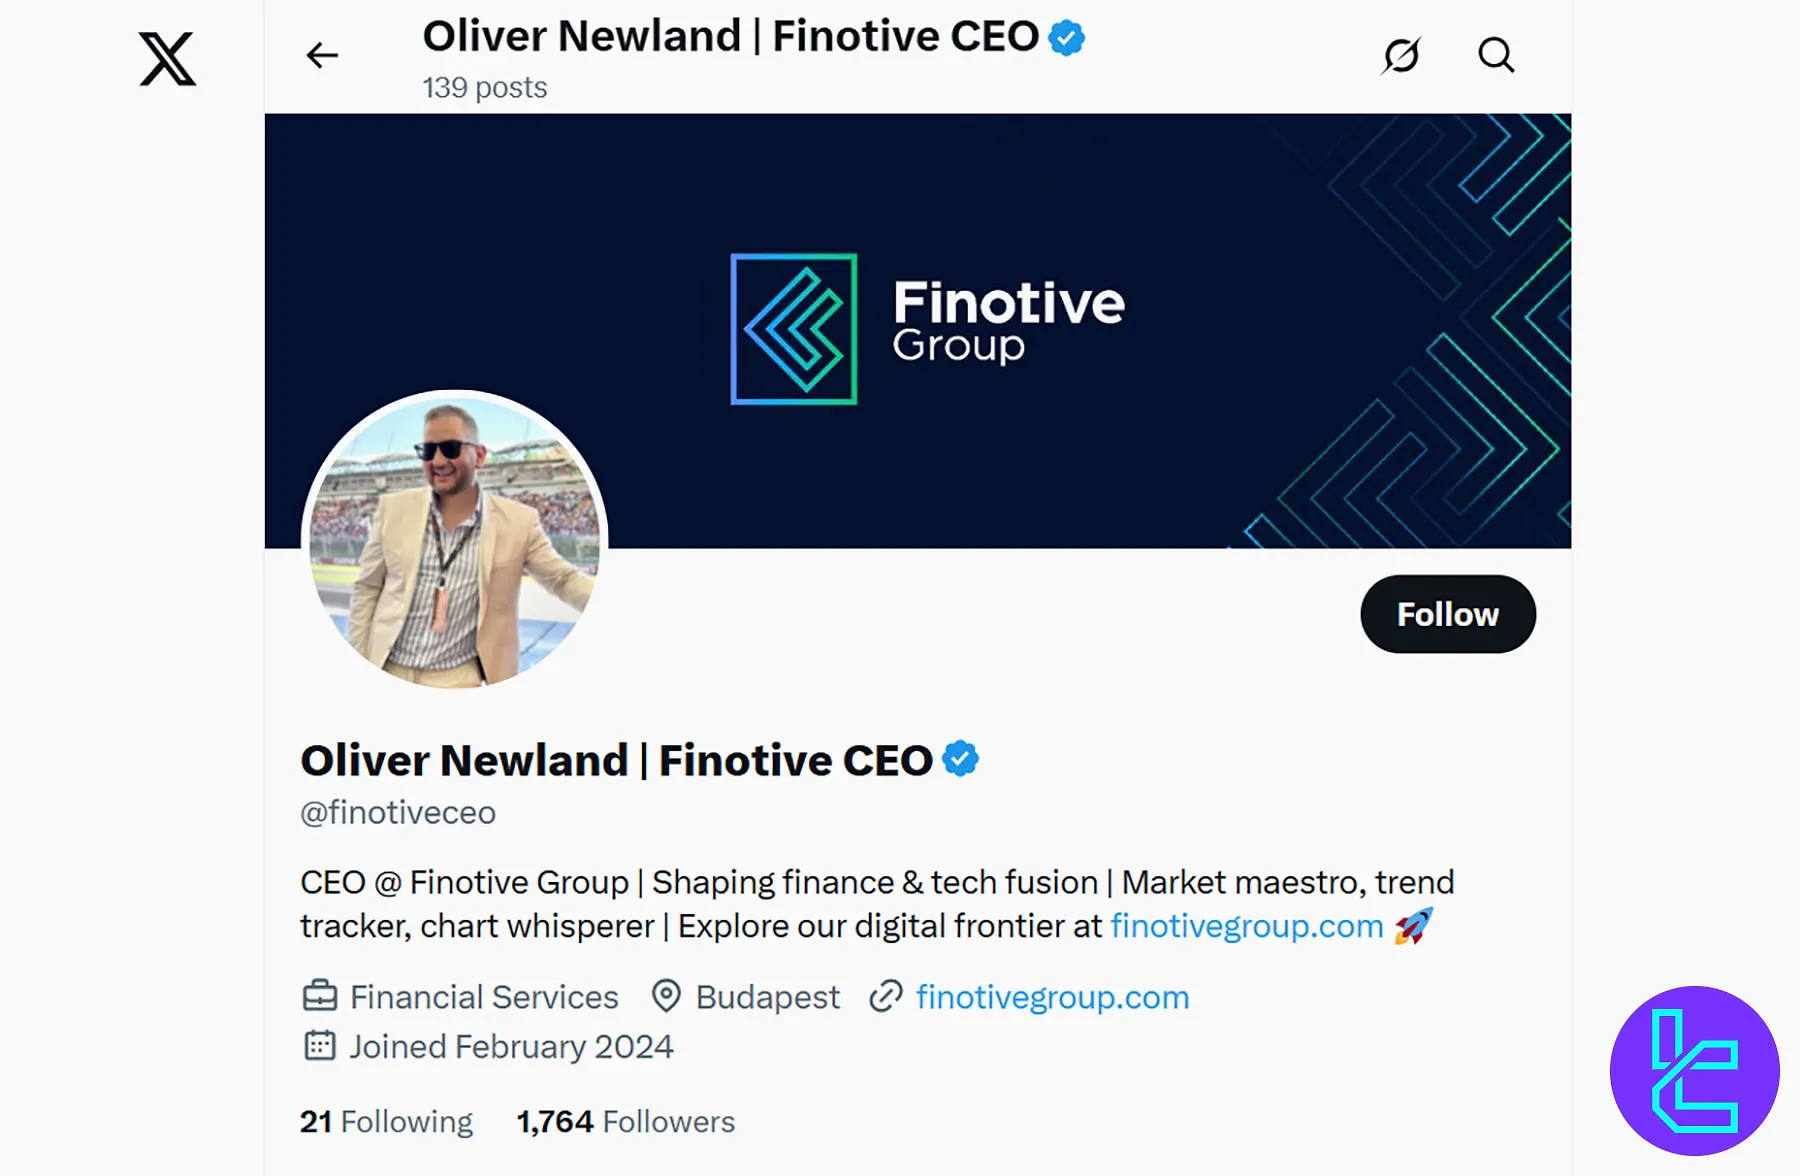Click the verified badge next to the profile name
This screenshot has width=1800, height=1176.
pos(961,759)
